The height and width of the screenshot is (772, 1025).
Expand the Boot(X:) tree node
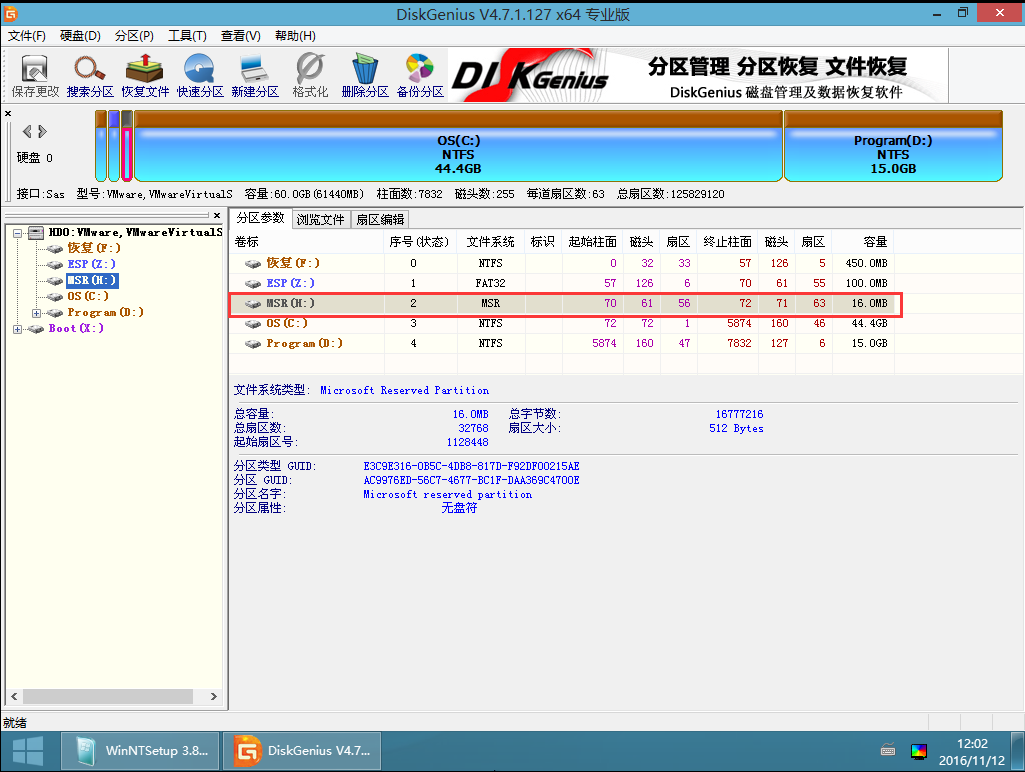(x=18, y=329)
